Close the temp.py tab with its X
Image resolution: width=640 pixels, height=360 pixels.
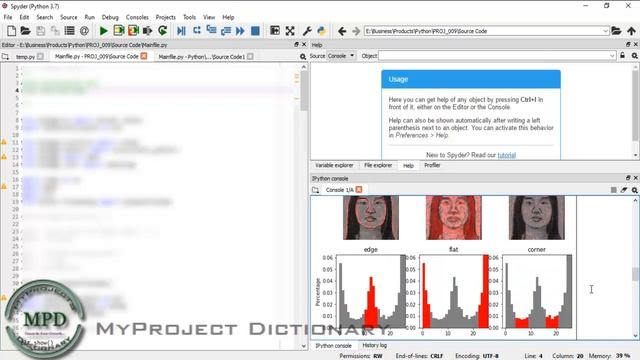click(x=40, y=57)
